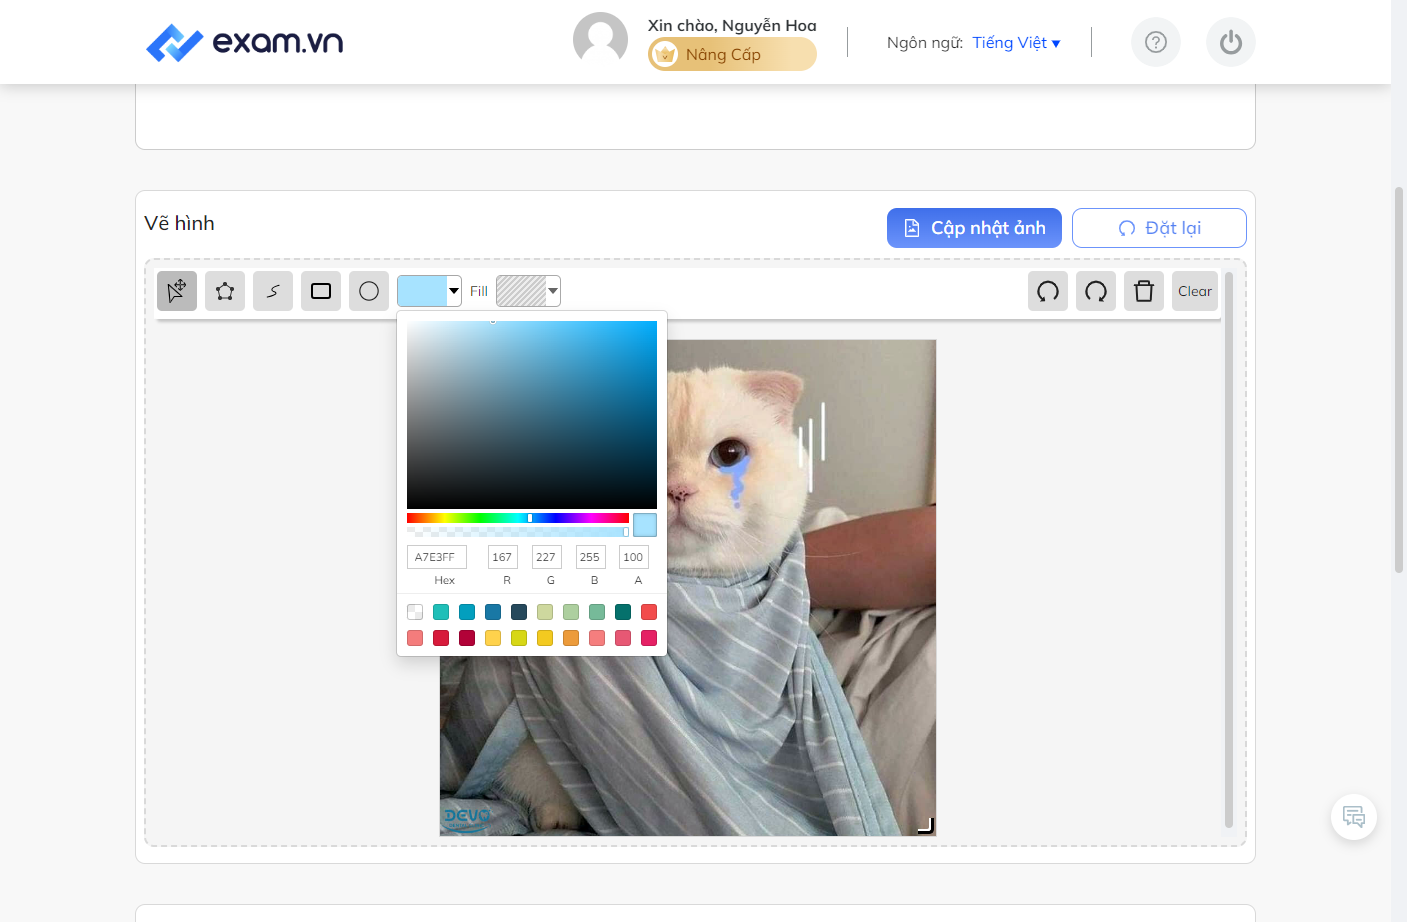This screenshot has width=1407, height=922.
Task: Edit the R value field 167
Action: (x=503, y=557)
